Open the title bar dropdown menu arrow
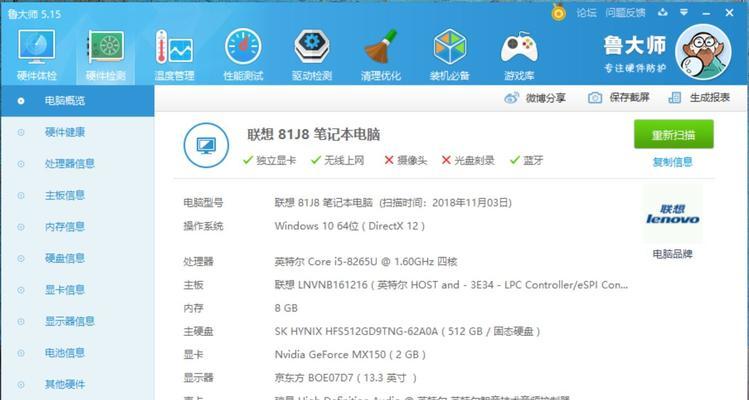The width and height of the screenshot is (749, 400). tap(684, 12)
